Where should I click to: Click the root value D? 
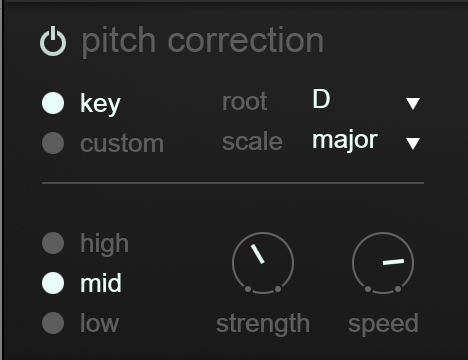pyautogui.click(x=321, y=99)
